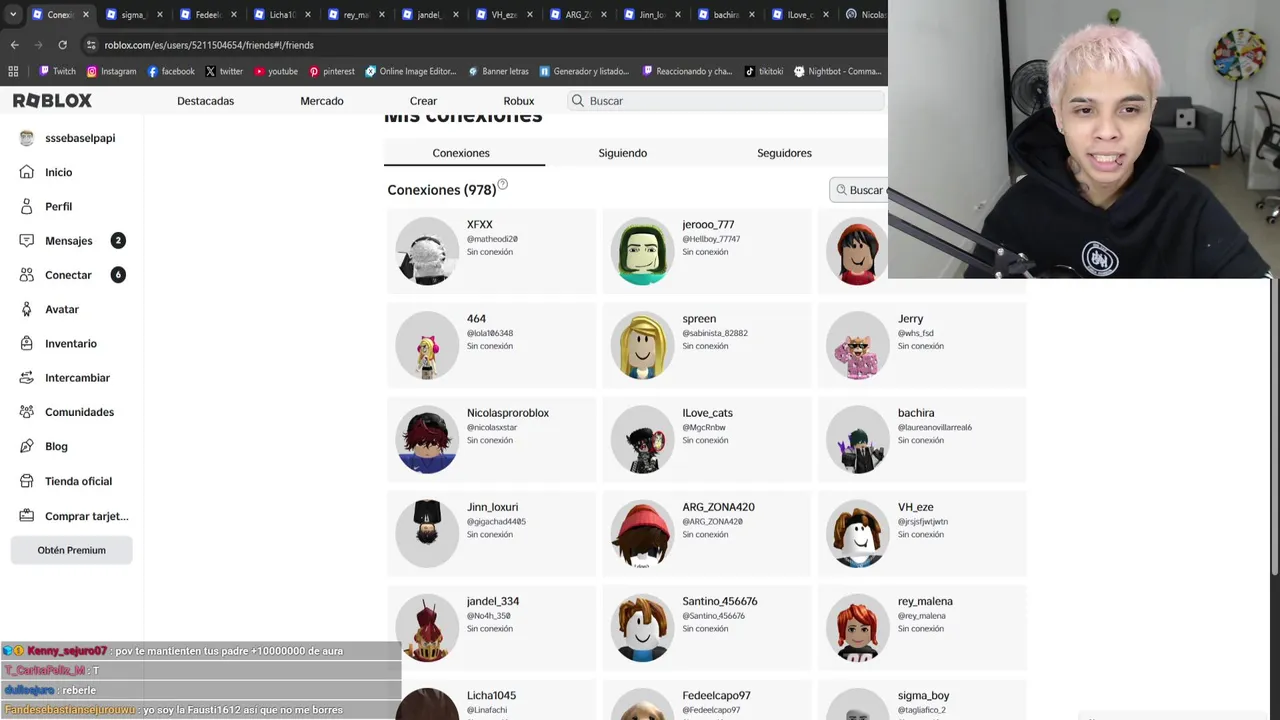1280x720 pixels.
Task: Click the browser forward arrow
Action: (x=38, y=45)
